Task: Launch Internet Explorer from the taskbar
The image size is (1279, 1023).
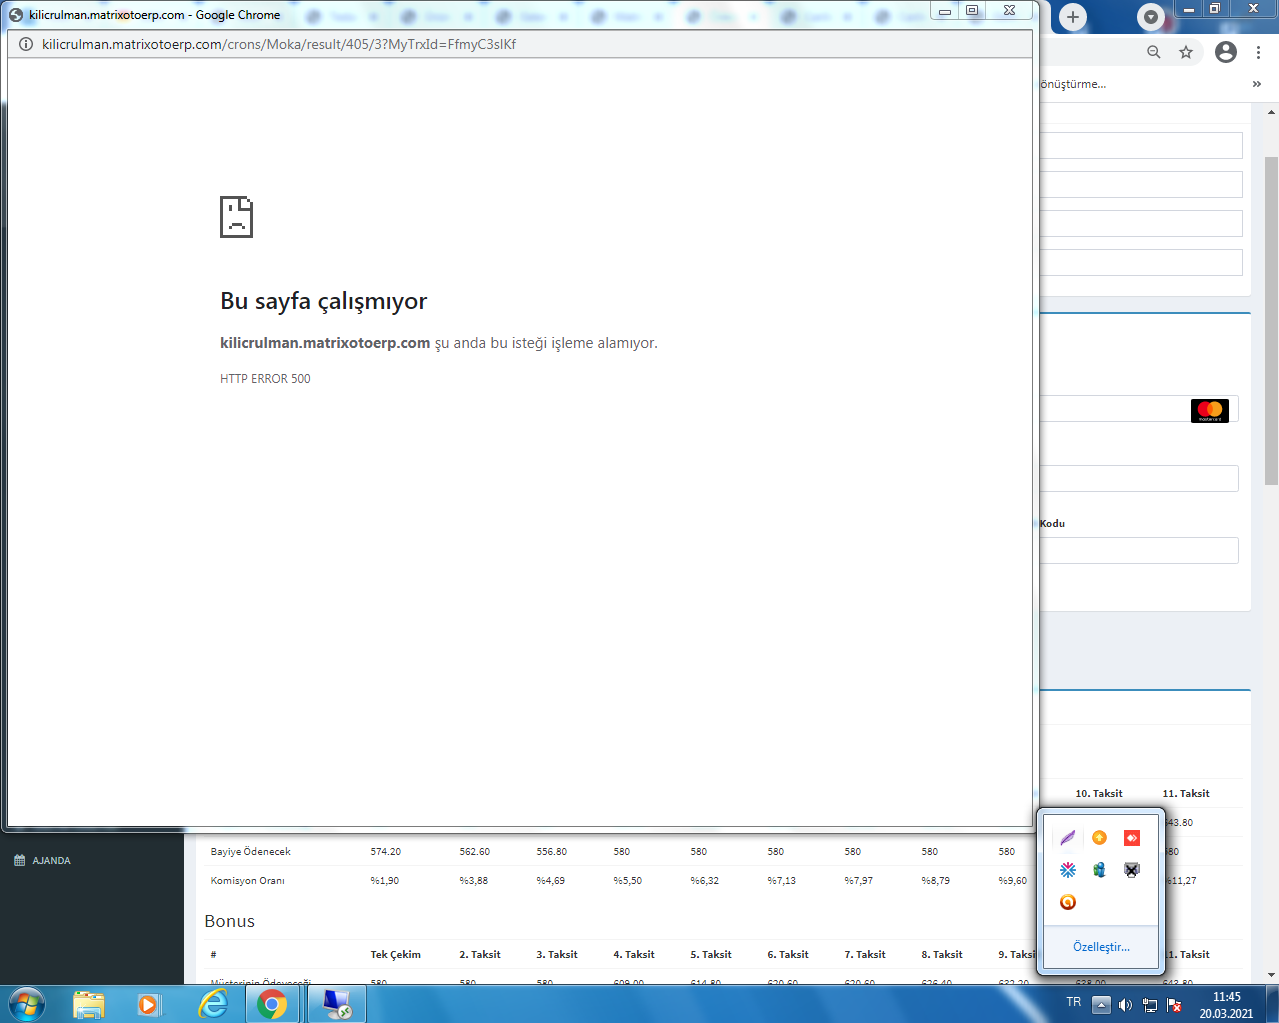Action: pyautogui.click(x=212, y=1004)
